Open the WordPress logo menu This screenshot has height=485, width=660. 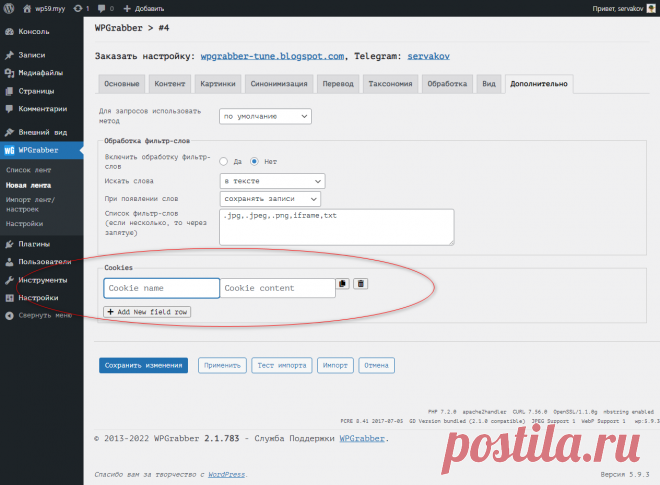9,8
